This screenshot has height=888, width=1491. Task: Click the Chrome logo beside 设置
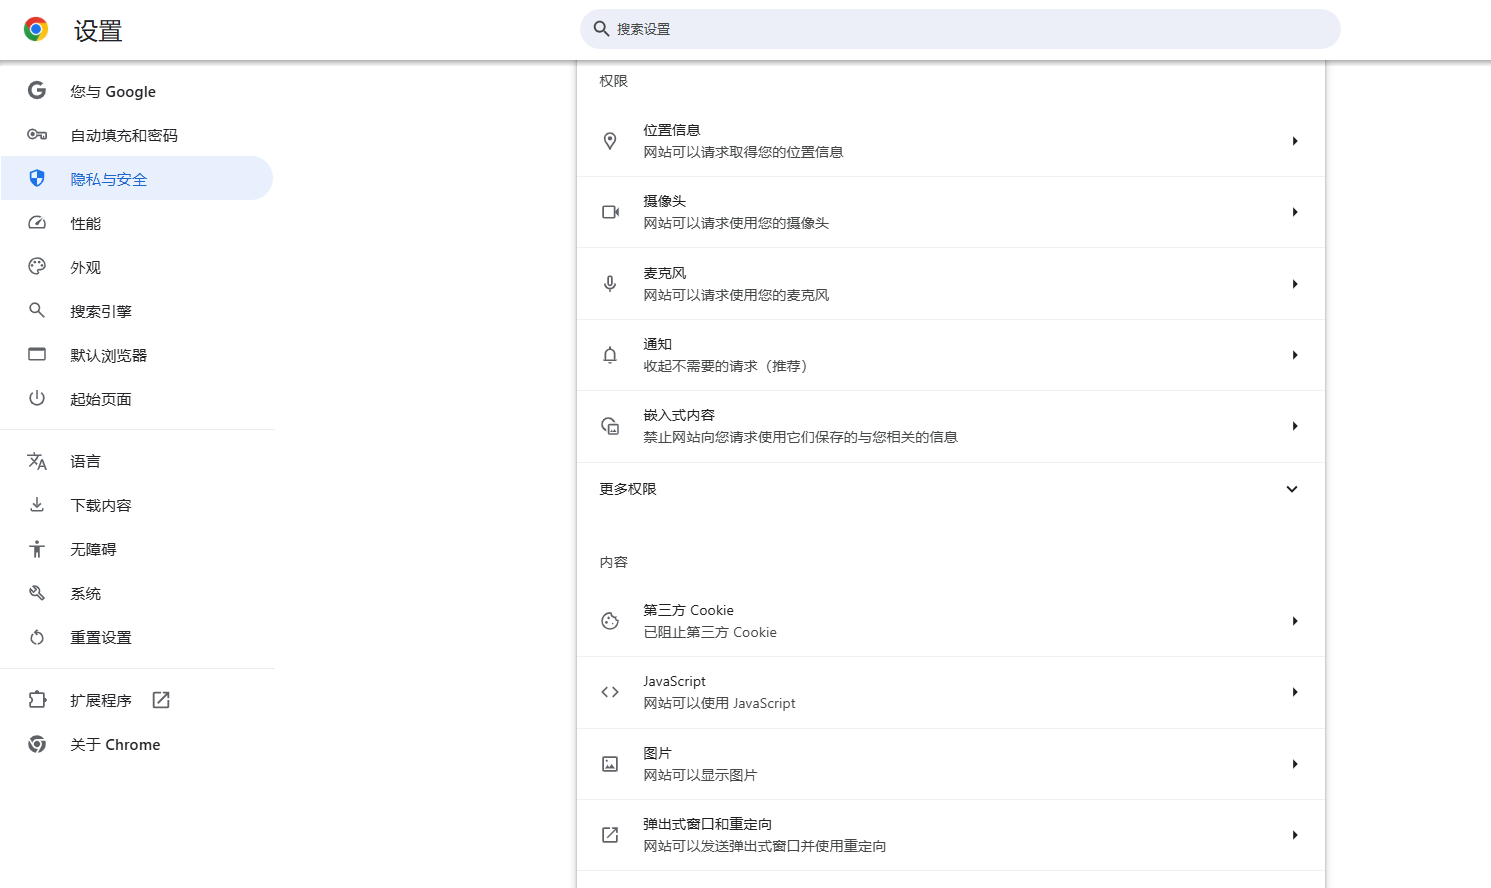pos(36,30)
